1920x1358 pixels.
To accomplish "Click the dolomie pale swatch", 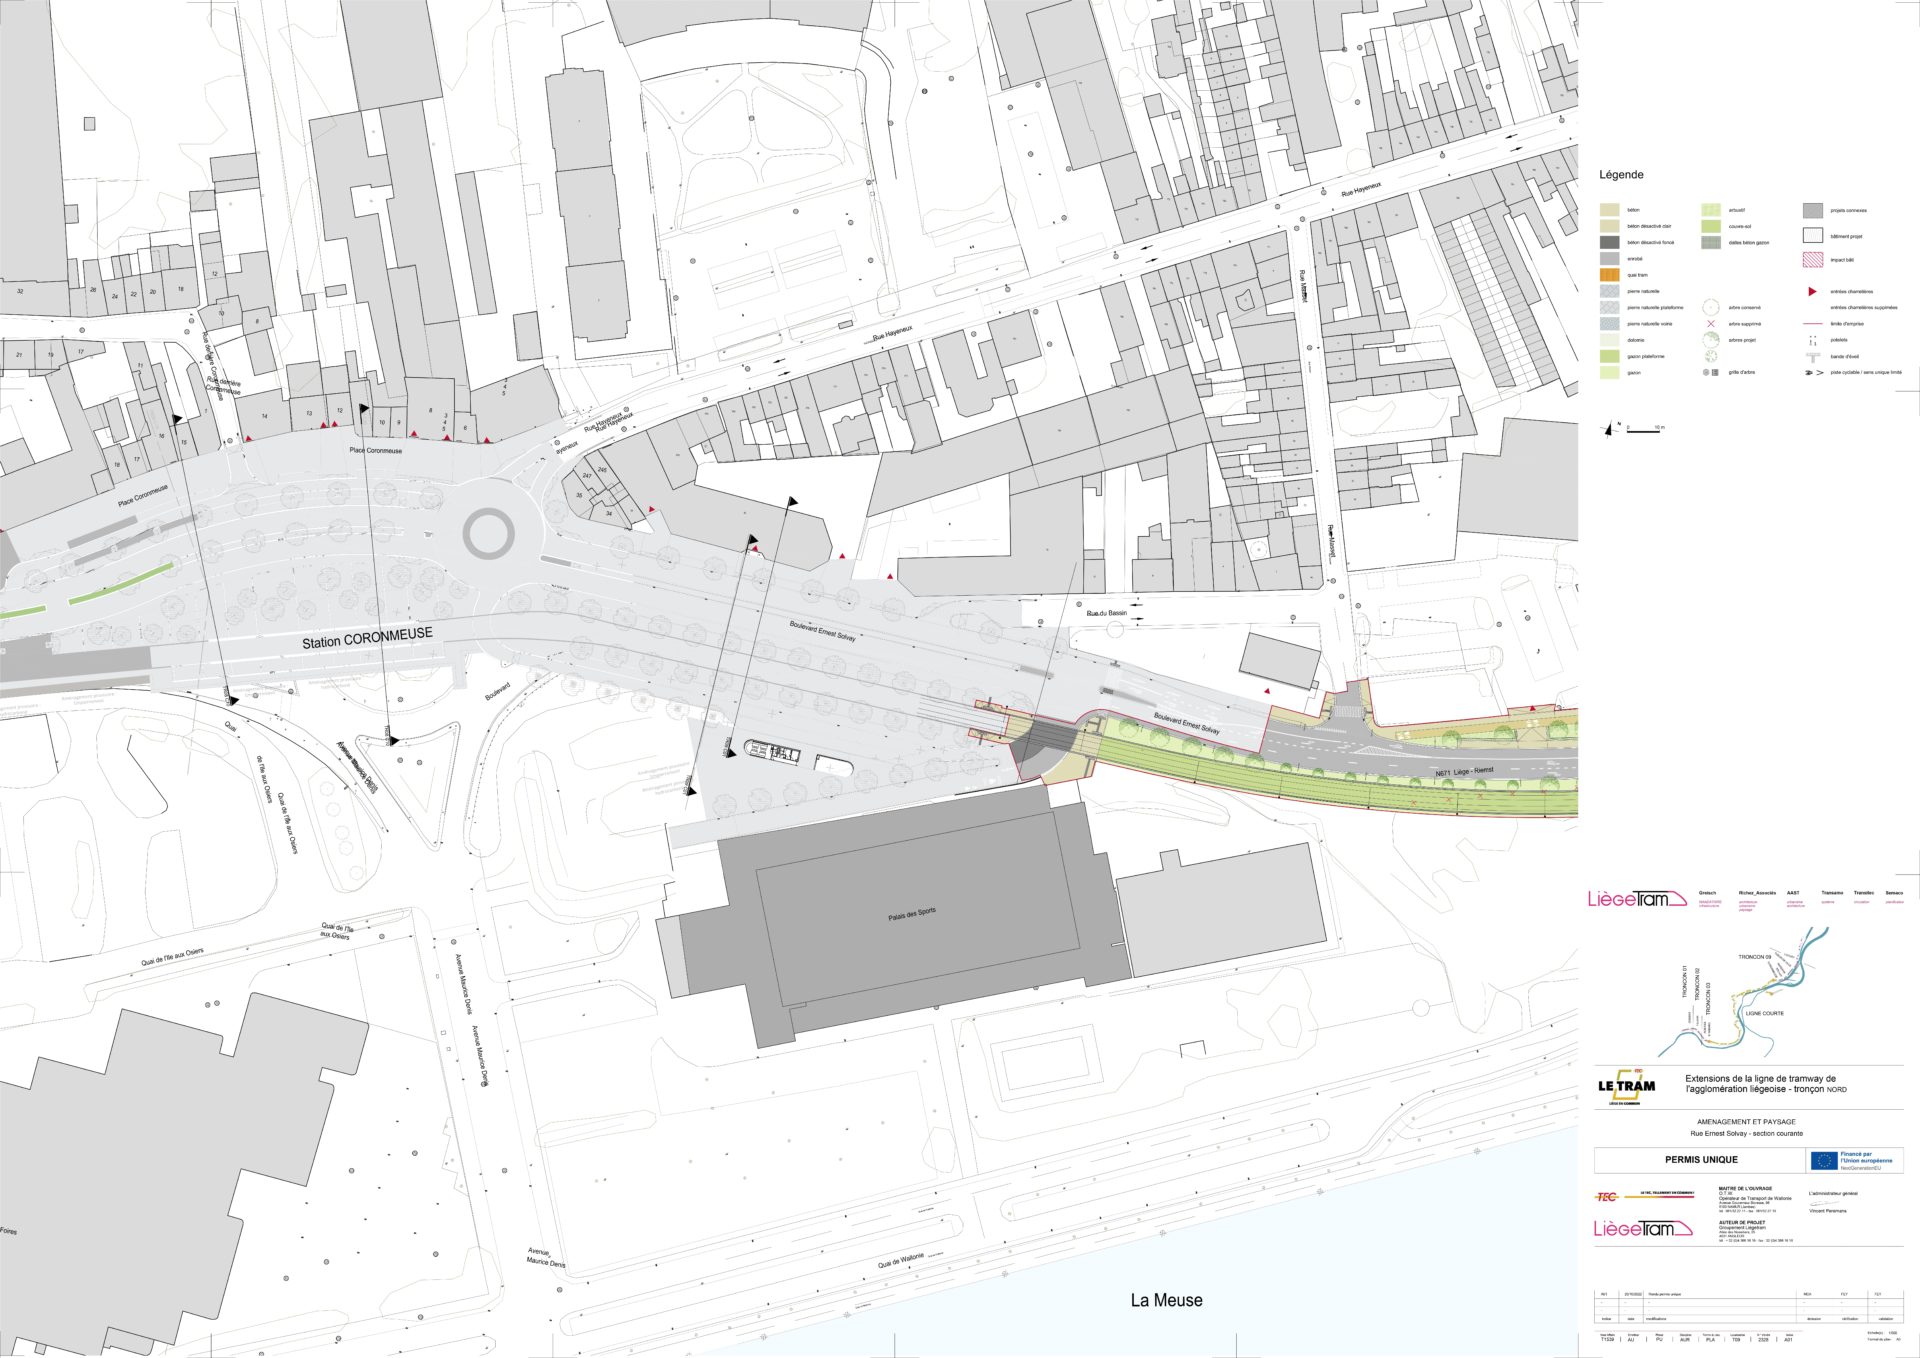I will 1609,340.
